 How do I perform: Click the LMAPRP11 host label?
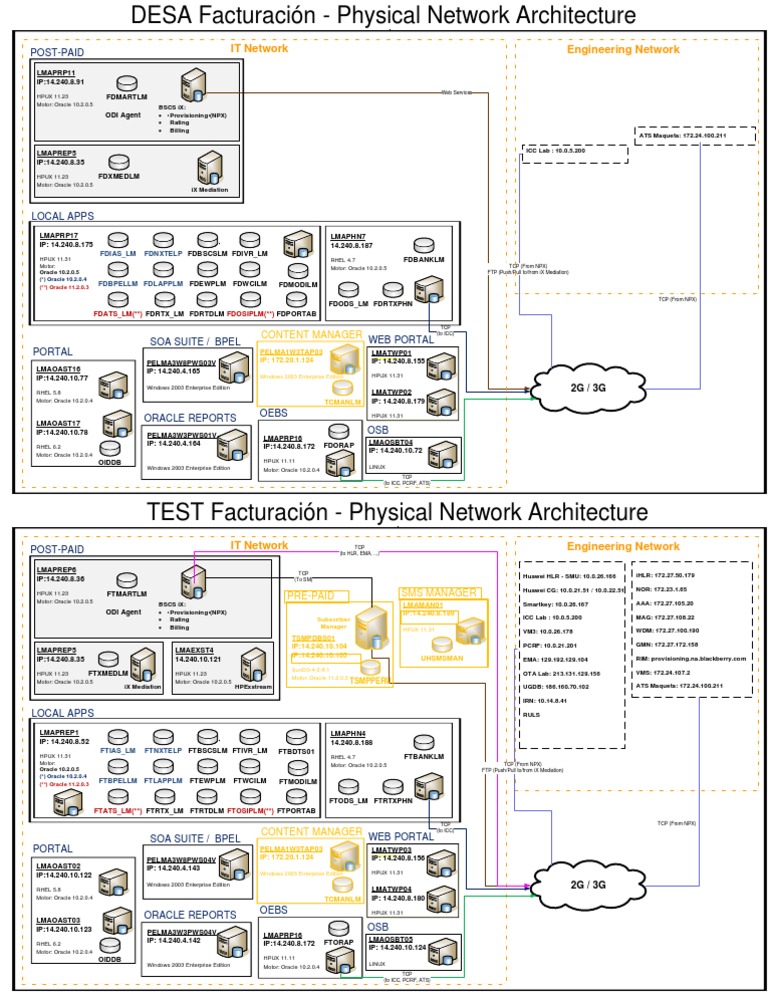pyautogui.click(x=56, y=73)
